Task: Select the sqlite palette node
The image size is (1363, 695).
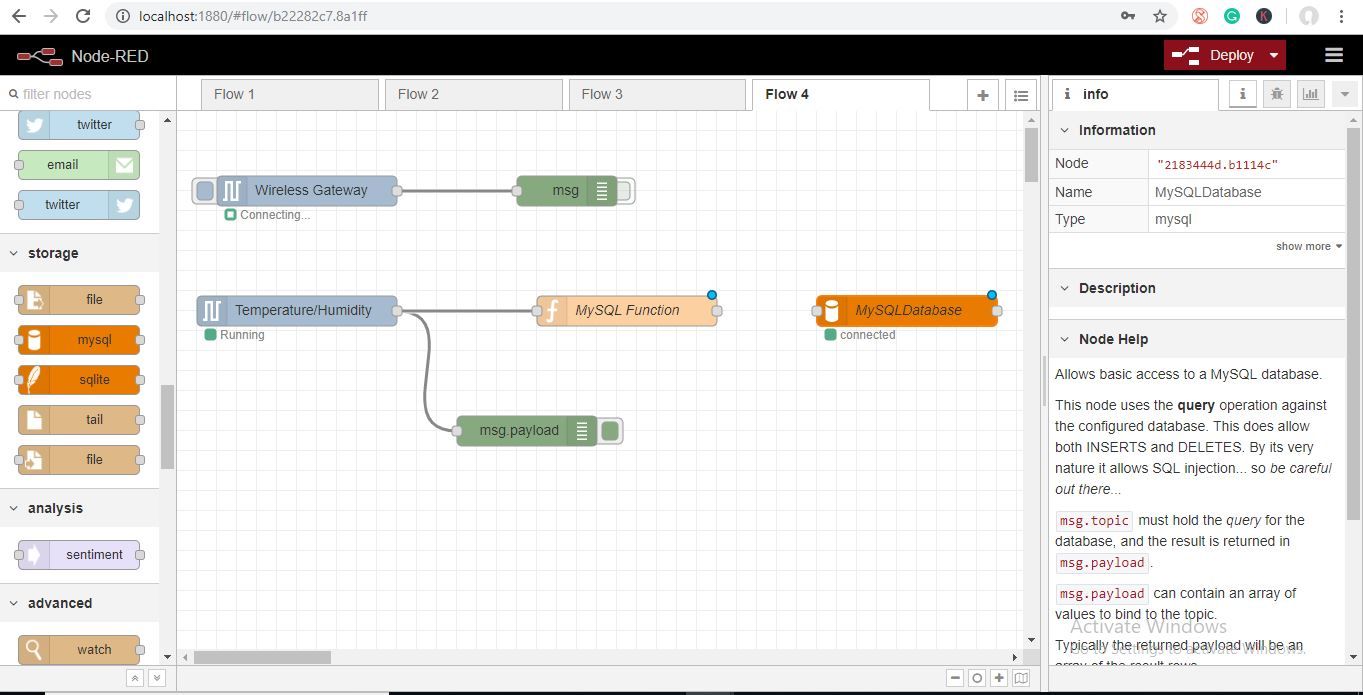Action: (x=79, y=380)
